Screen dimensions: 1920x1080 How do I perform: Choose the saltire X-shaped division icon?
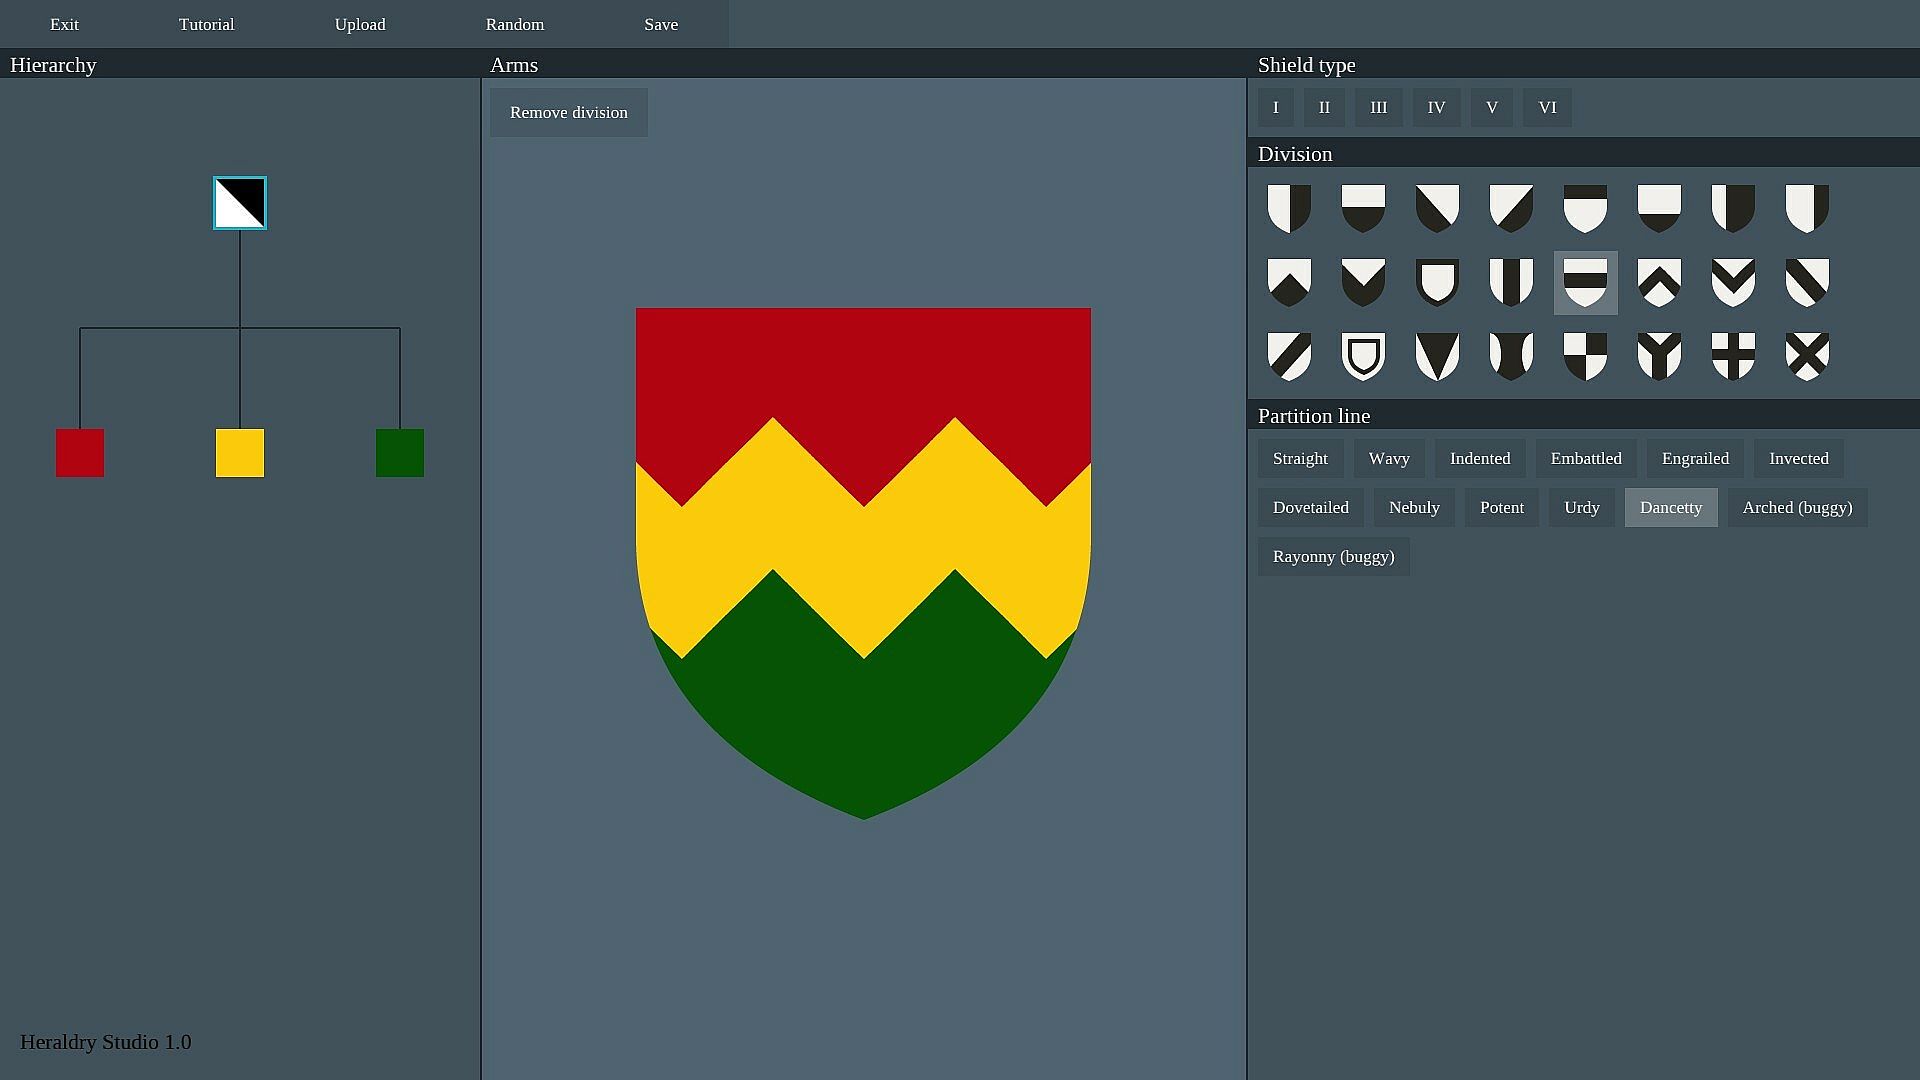click(x=1807, y=356)
